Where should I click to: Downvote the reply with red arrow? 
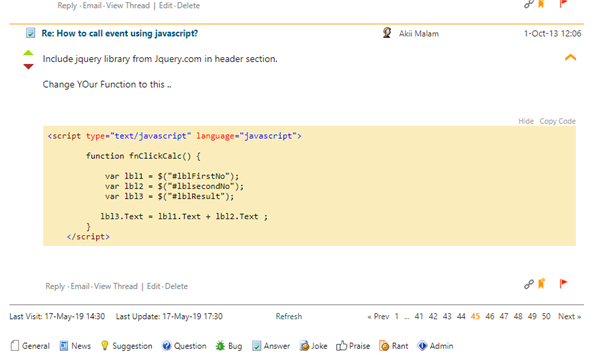28,67
